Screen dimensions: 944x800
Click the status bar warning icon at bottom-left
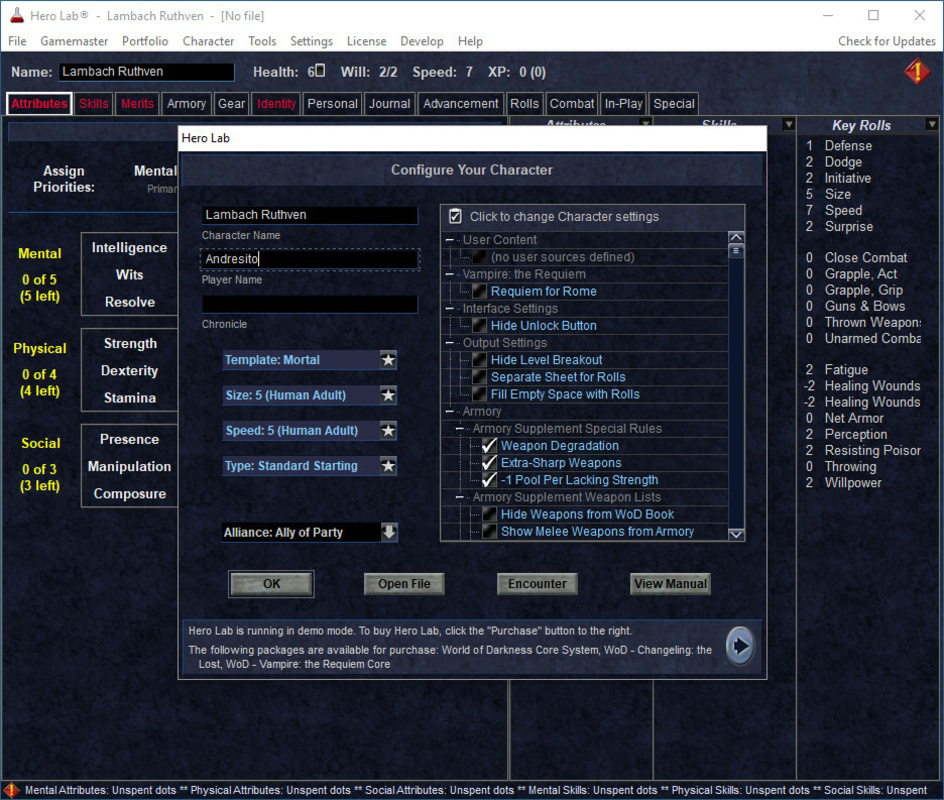click(x=11, y=790)
